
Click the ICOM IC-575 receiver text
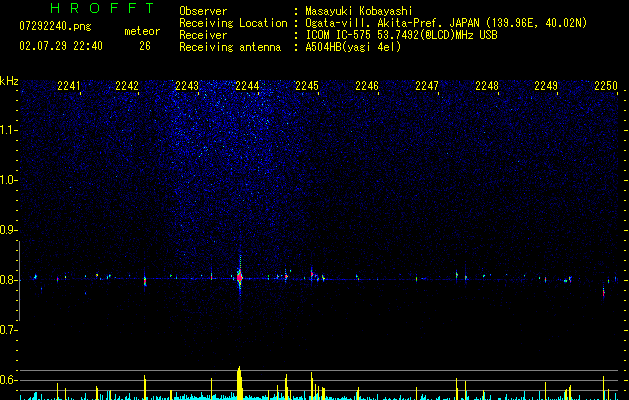[401, 35]
